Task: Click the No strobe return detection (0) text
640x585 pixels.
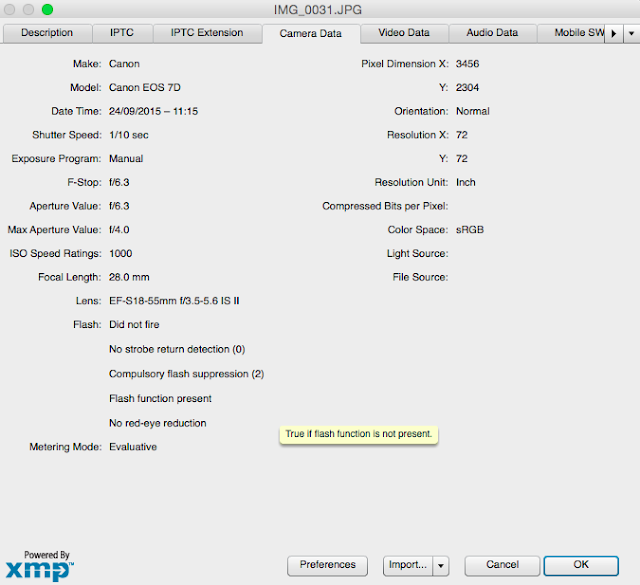Action: (x=177, y=349)
